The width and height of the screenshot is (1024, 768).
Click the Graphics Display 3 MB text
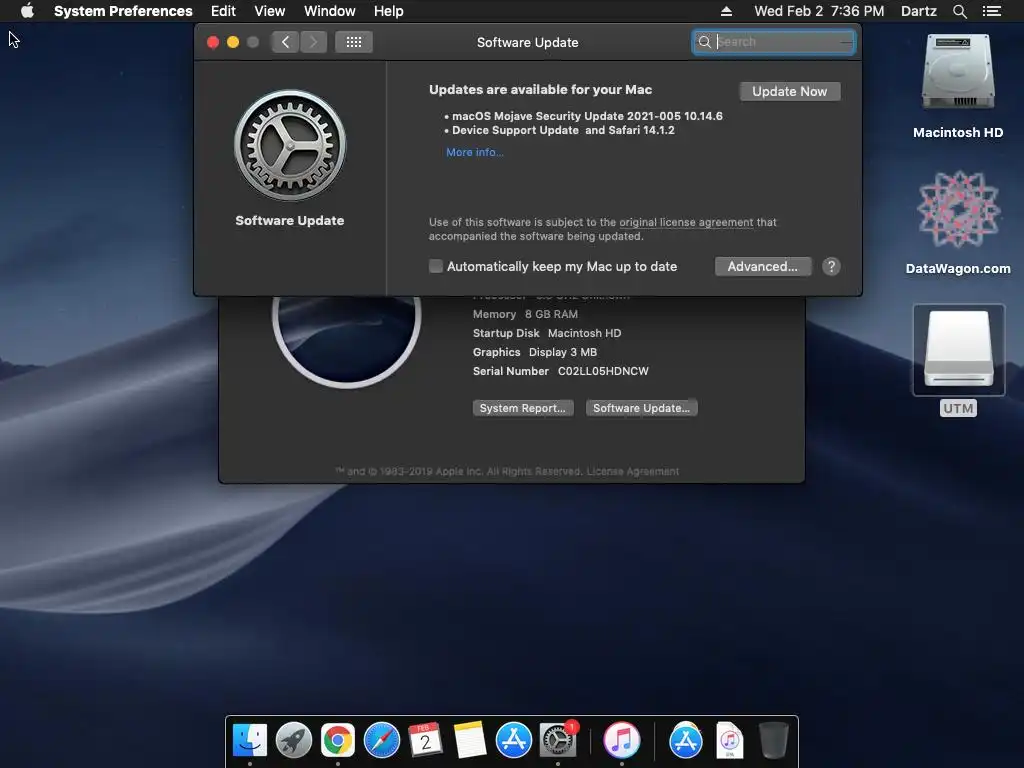(535, 352)
